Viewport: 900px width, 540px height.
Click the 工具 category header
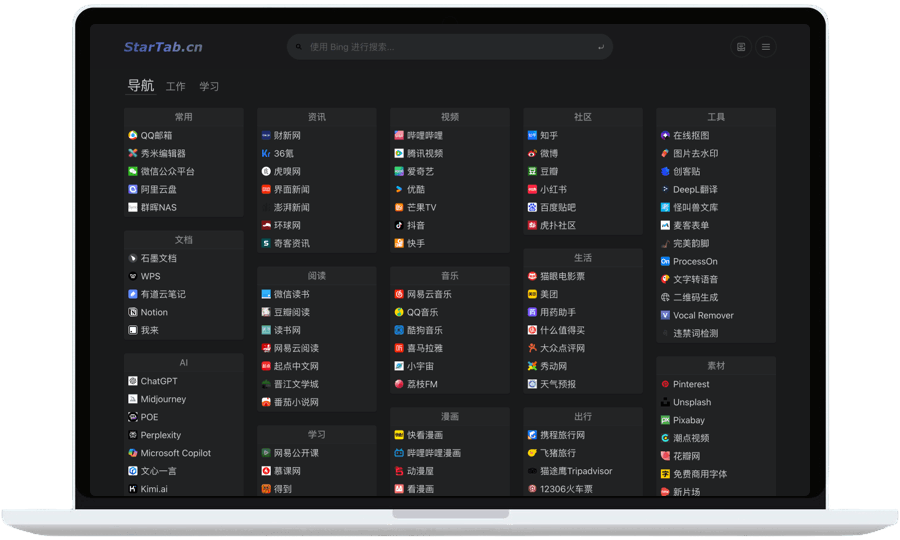[716, 117]
